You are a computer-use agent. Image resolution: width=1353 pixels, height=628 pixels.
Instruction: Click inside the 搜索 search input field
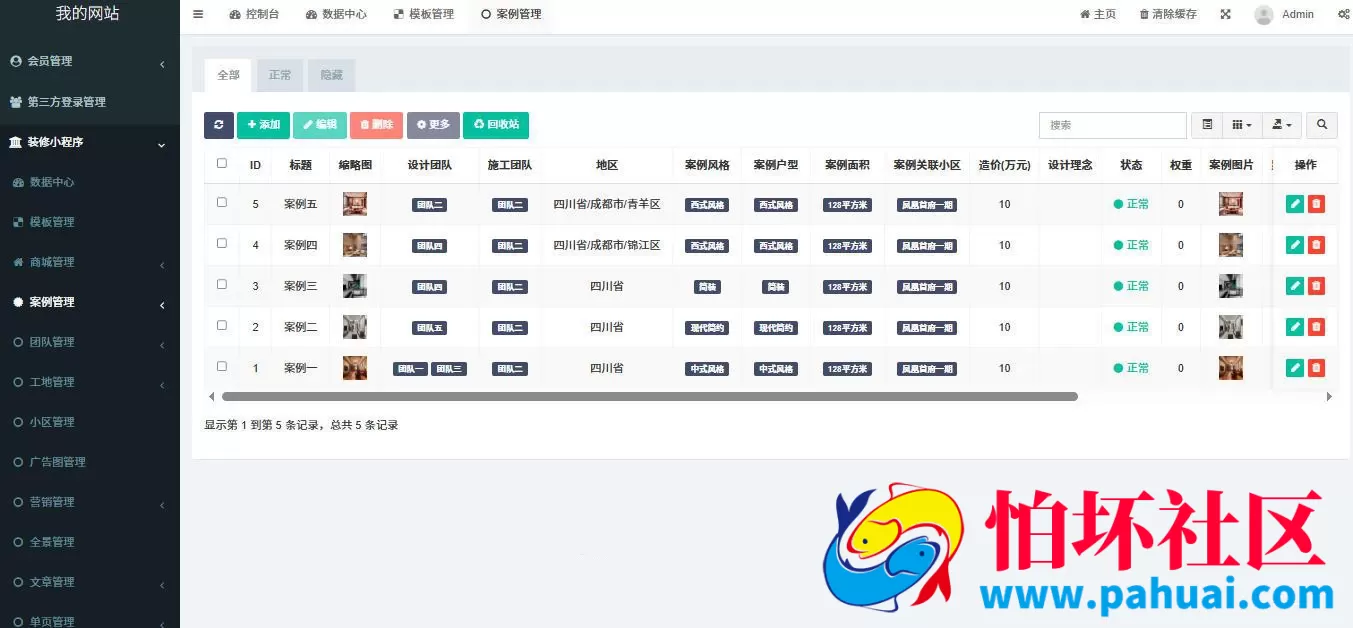point(1112,125)
